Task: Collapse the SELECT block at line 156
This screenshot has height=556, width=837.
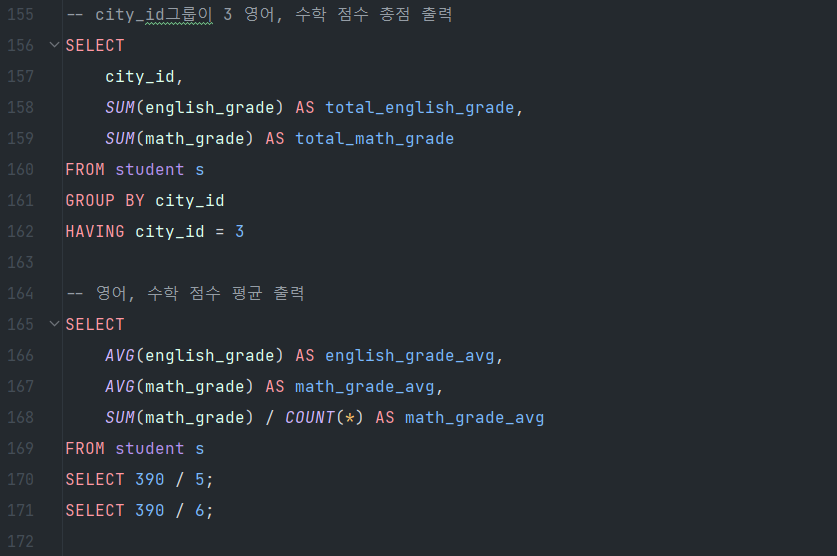Action: 54,45
